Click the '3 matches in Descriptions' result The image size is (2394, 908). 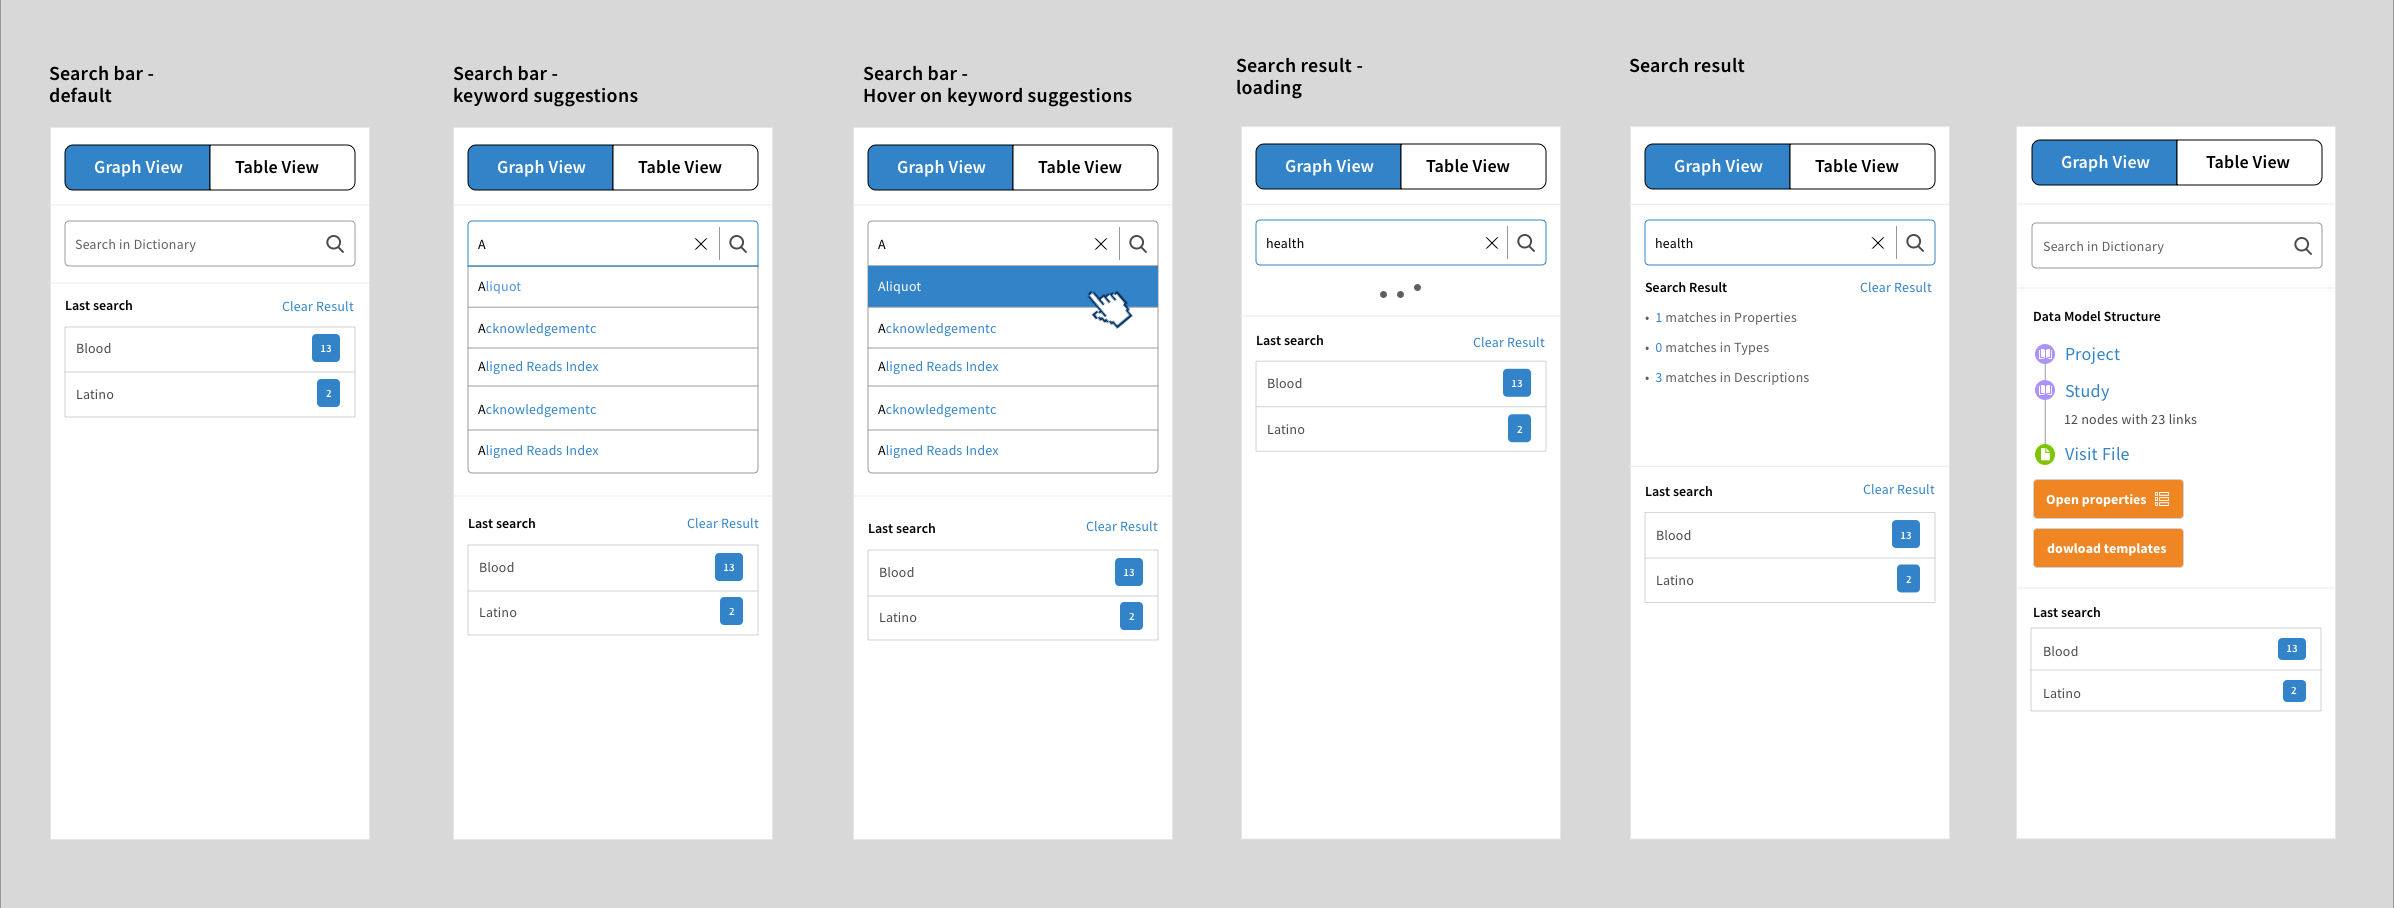click(1732, 378)
